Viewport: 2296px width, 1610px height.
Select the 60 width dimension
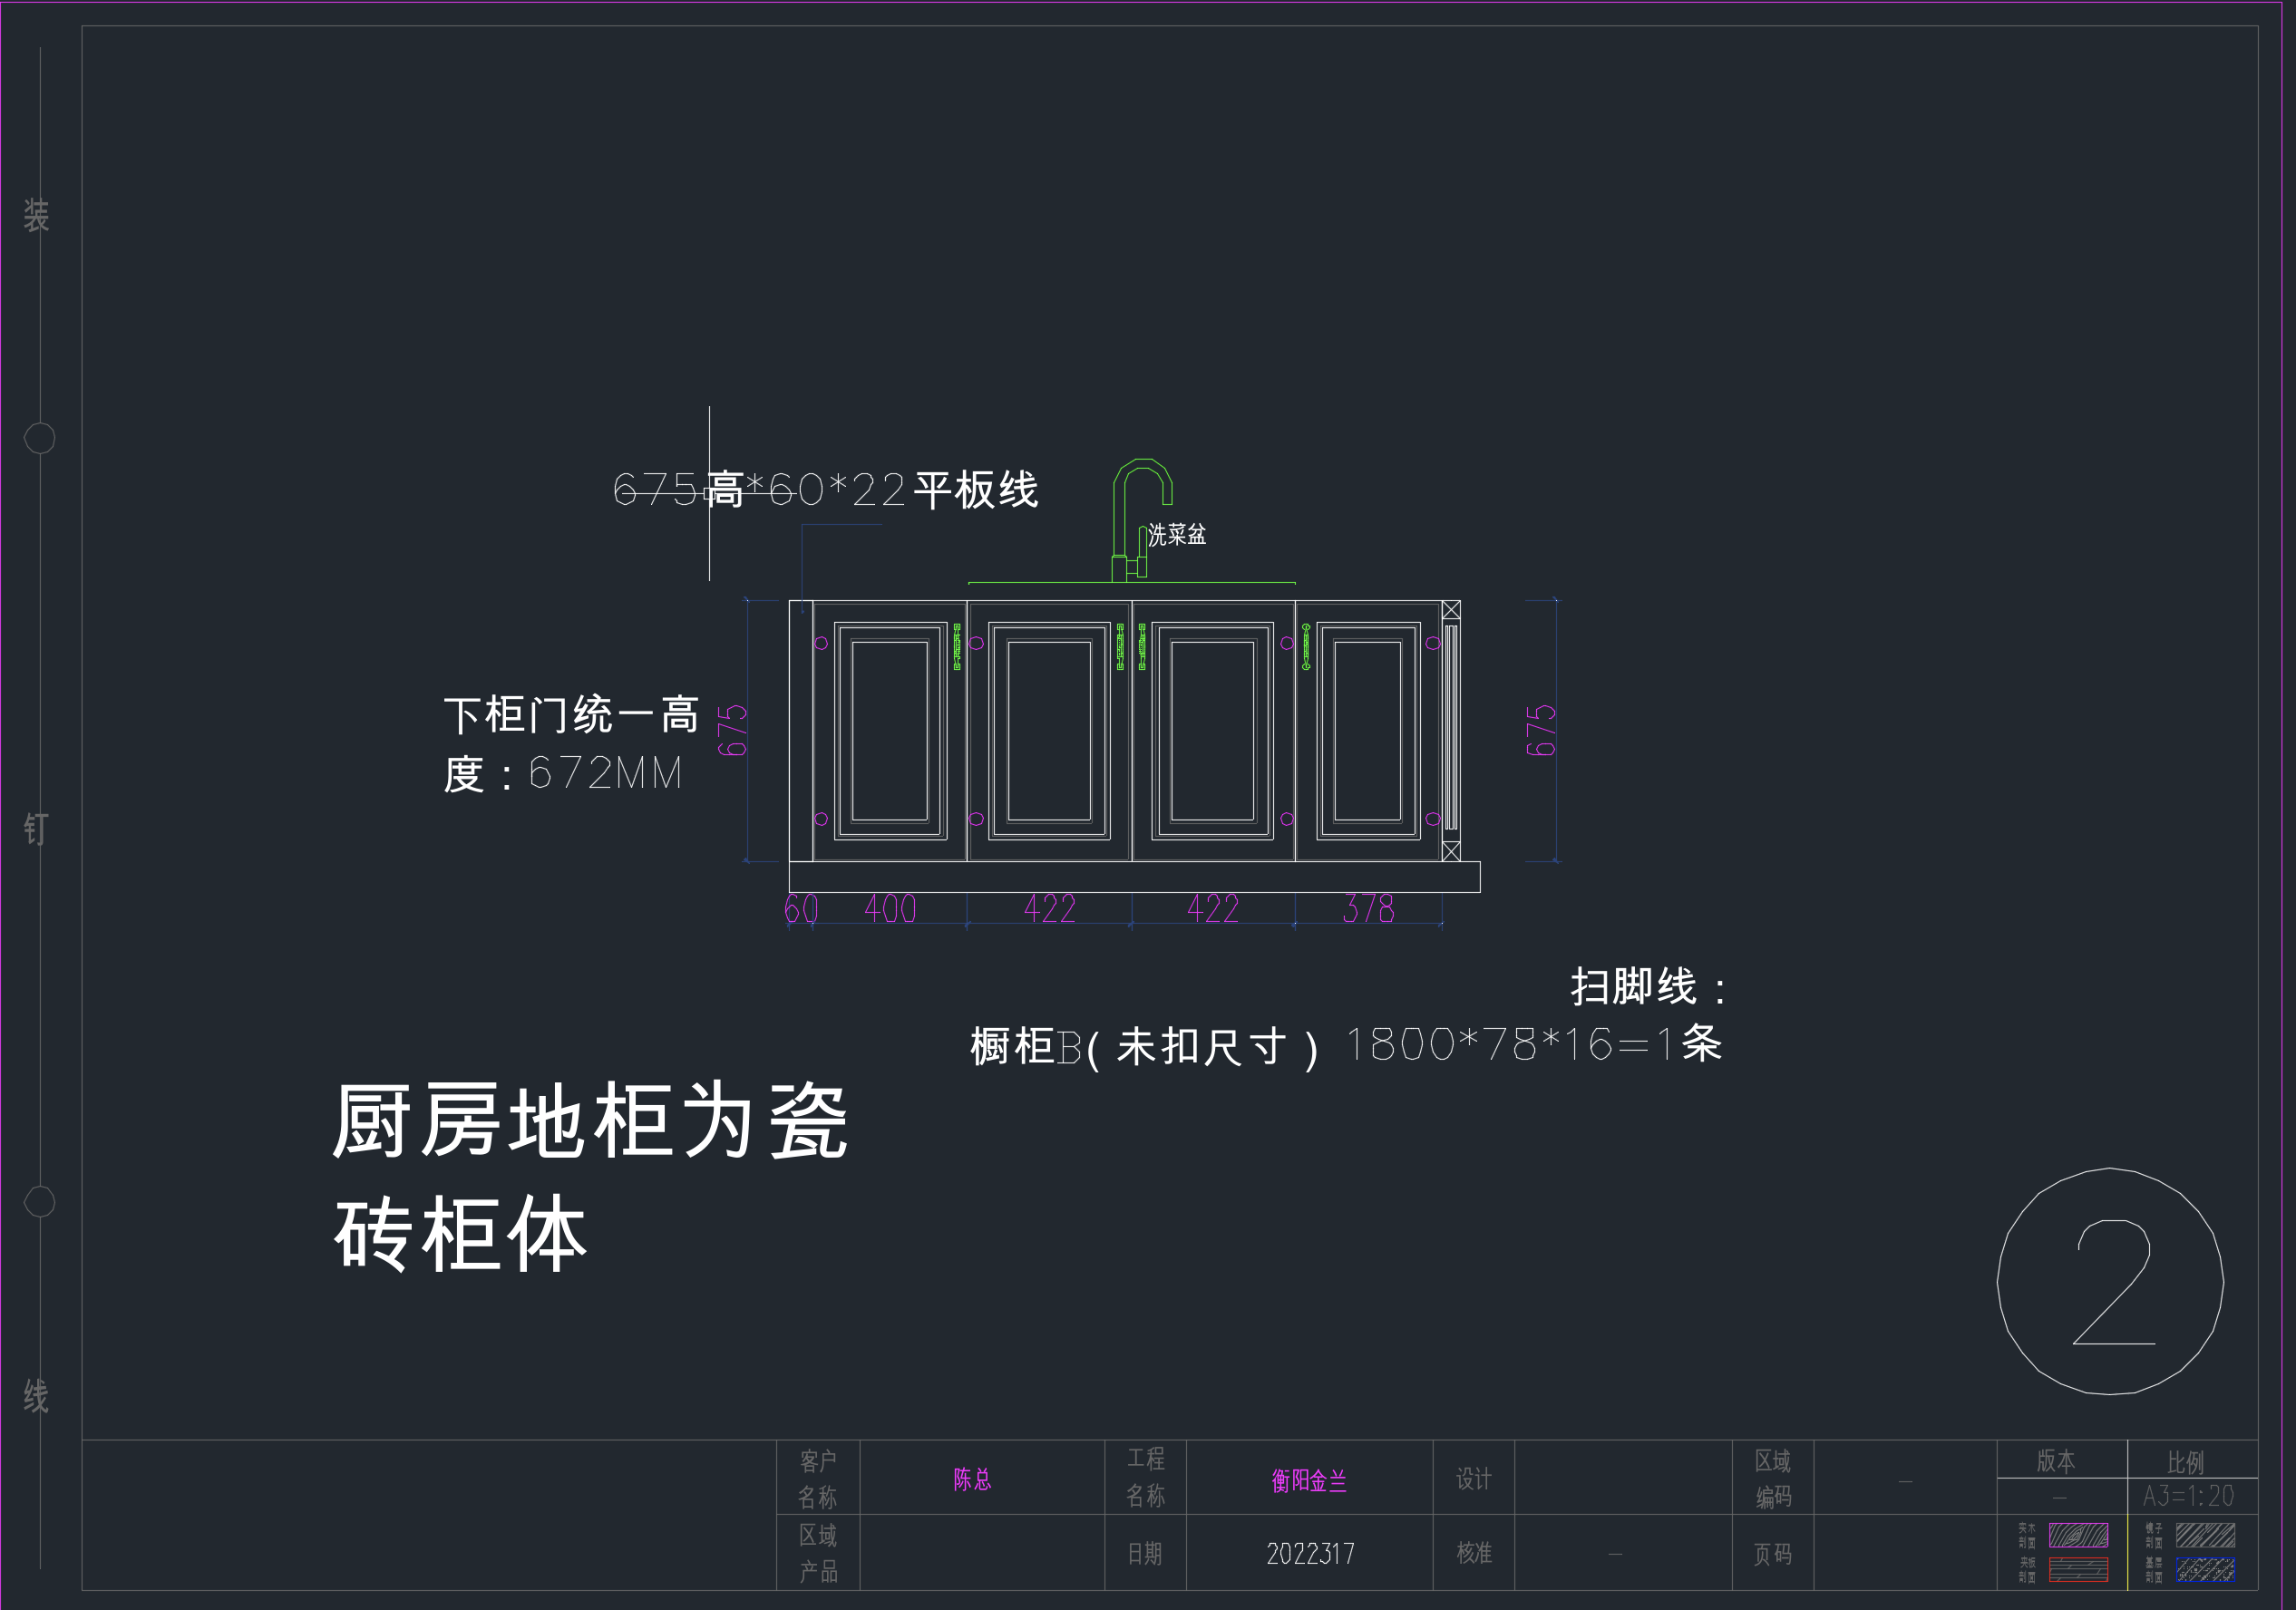801,908
